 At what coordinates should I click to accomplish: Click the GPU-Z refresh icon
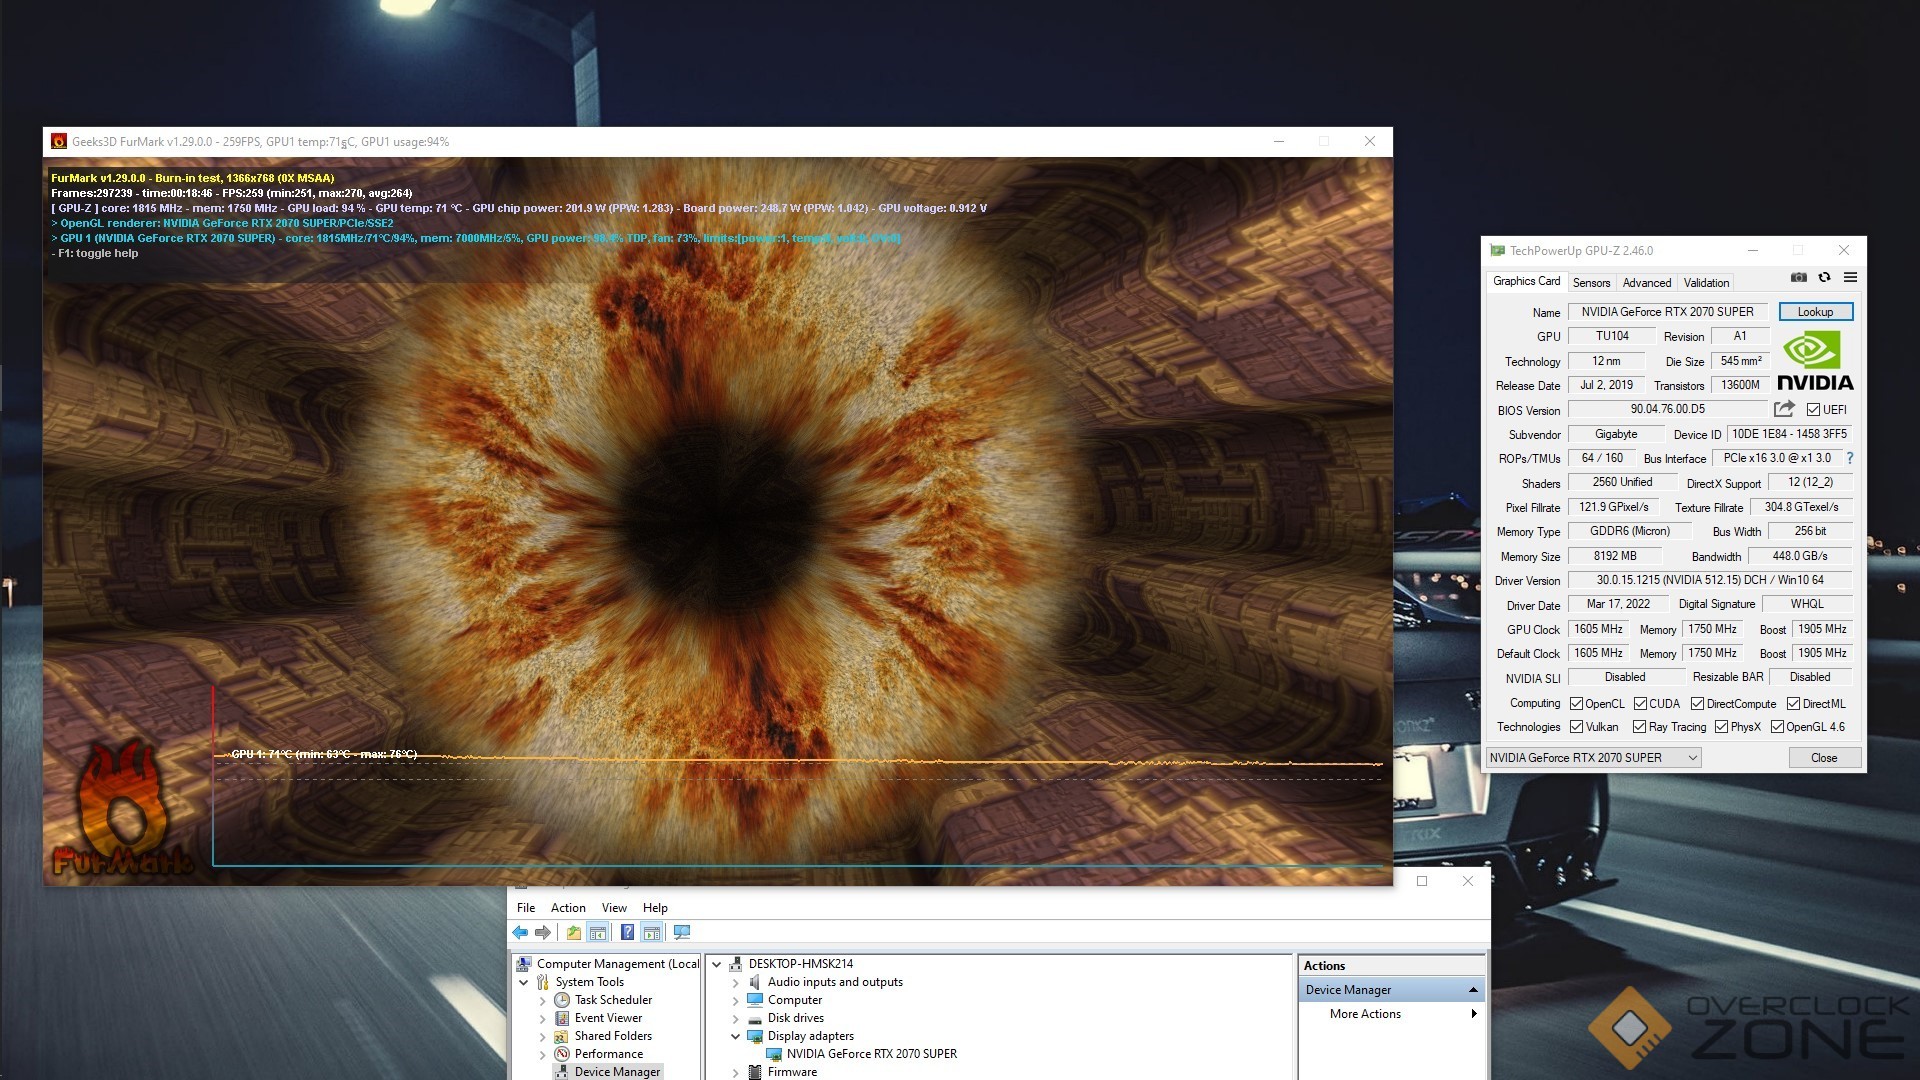click(x=1824, y=277)
